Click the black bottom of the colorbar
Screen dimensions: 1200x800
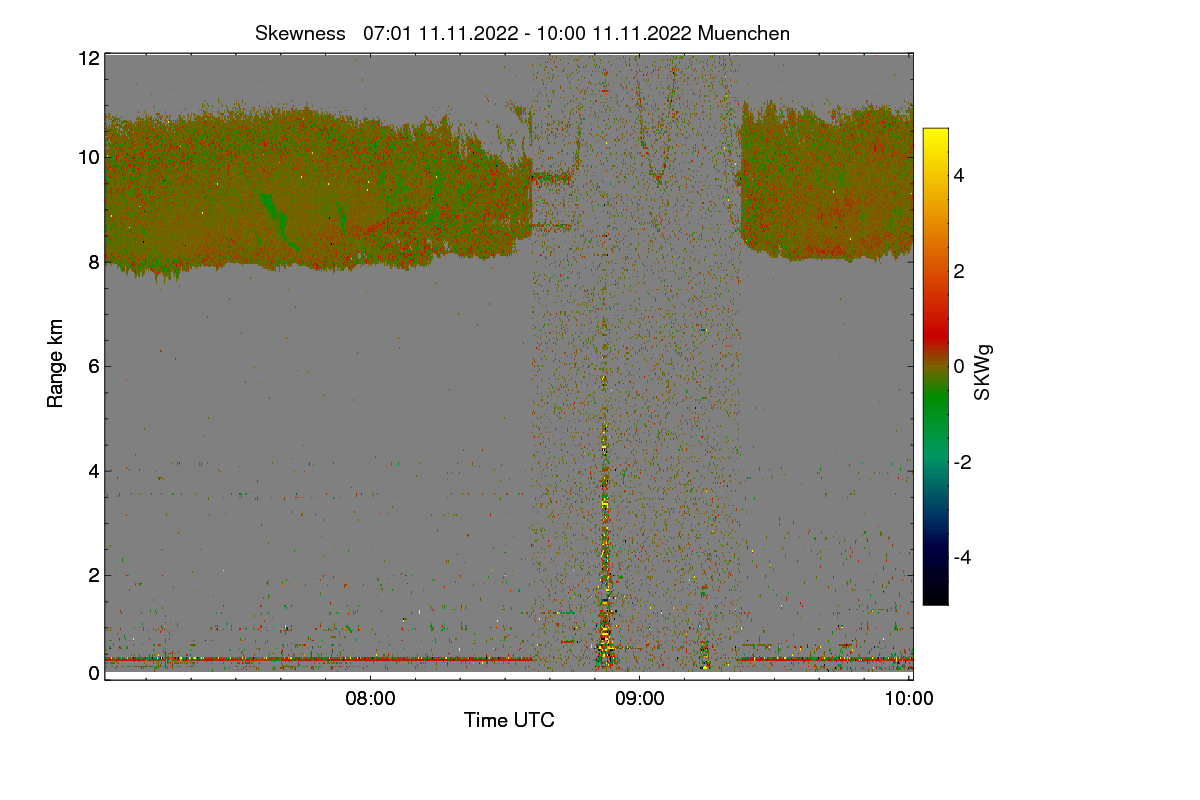(935, 597)
